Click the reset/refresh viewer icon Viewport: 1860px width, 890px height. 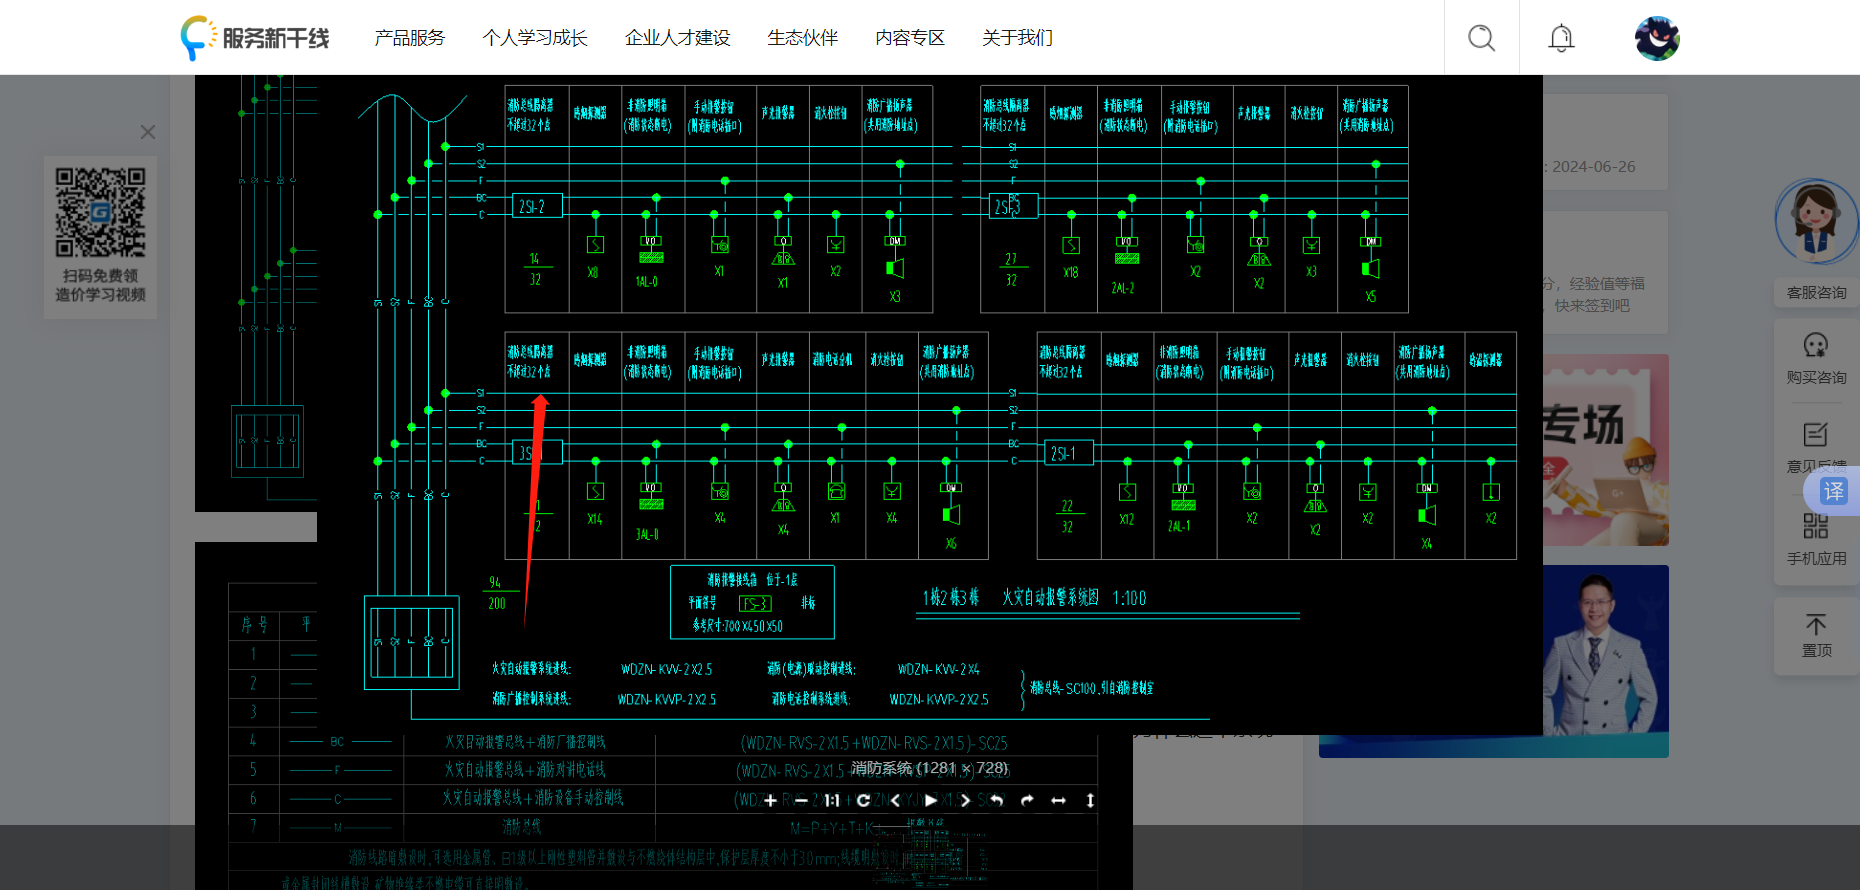pyautogui.click(x=863, y=800)
